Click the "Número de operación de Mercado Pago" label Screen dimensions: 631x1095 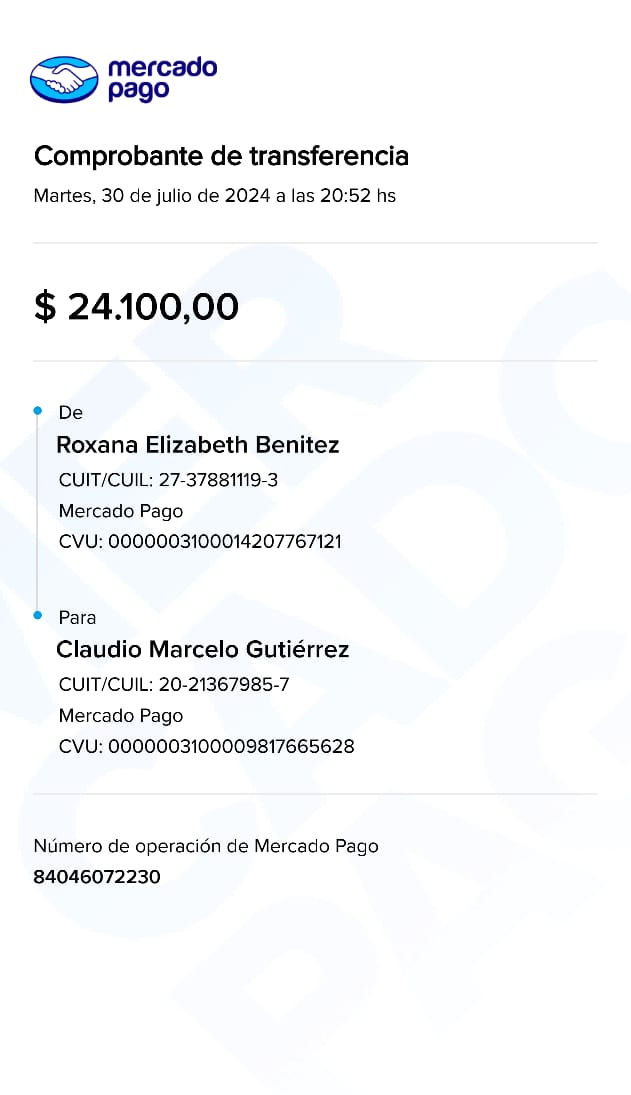pos(206,846)
